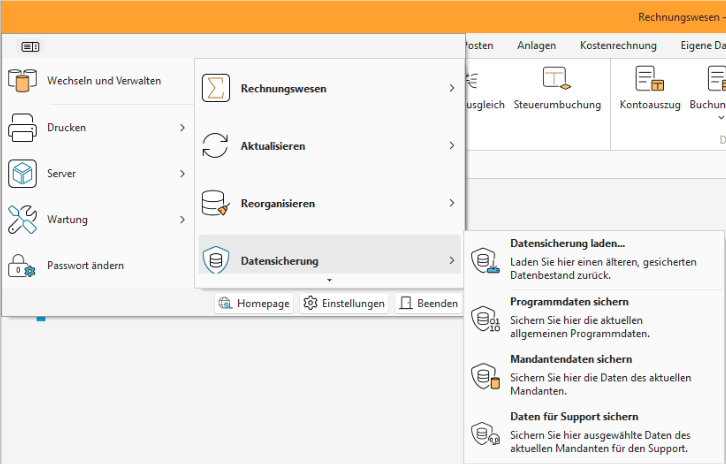Open the Kostenrechnung ribbon tab
Image resolution: width=726 pixels, height=464 pixels.
coord(618,45)
